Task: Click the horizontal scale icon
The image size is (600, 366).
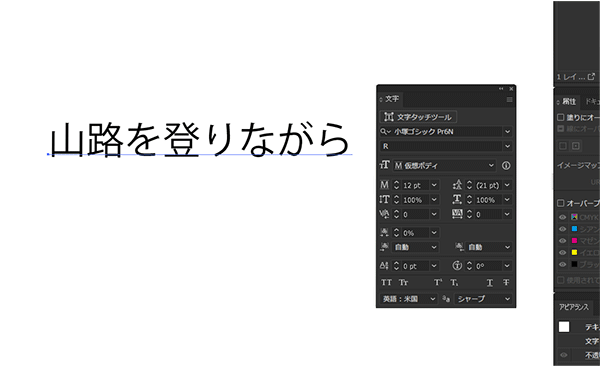Action: point(457,200)
